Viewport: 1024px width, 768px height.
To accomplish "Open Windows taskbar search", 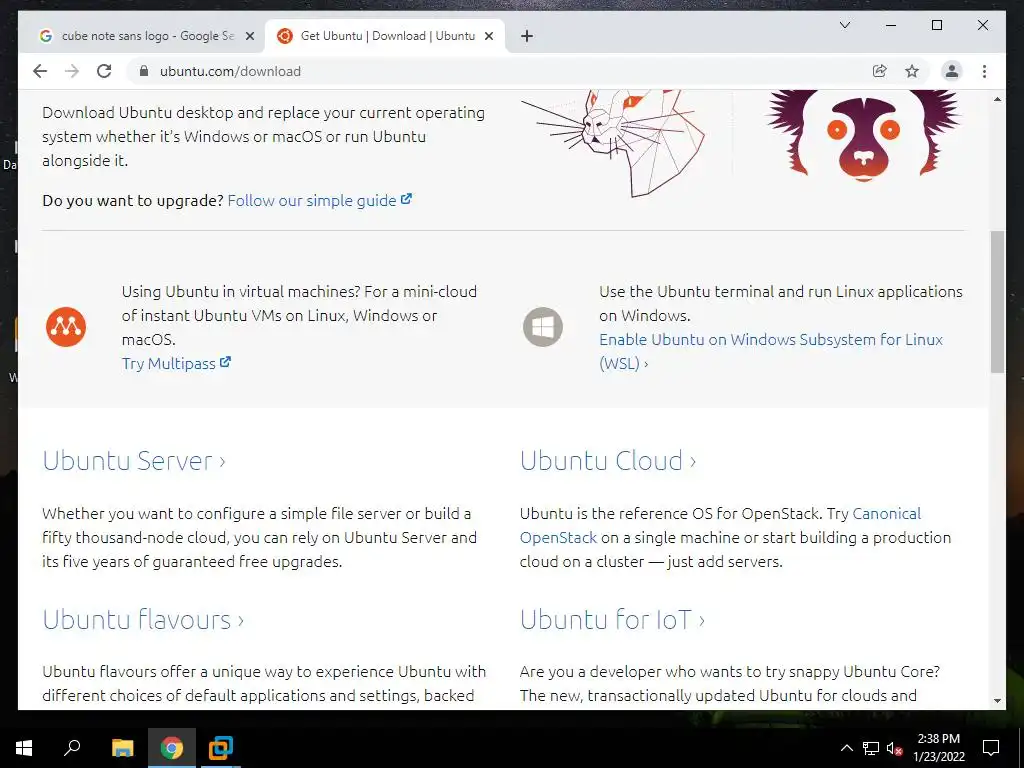I will [72, 748].
